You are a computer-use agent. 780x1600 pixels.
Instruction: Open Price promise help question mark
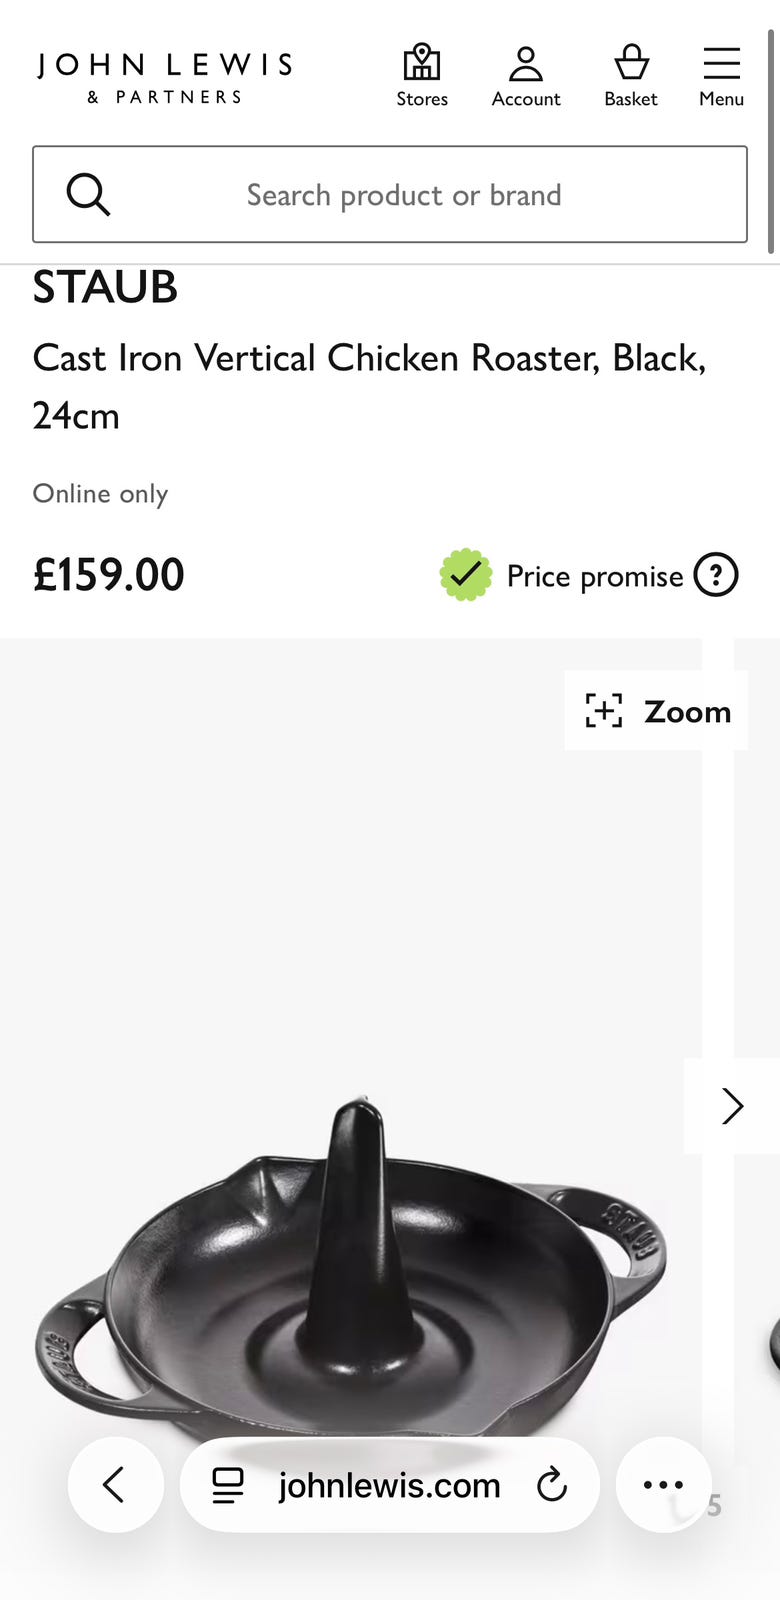pyautogui.click(x=716, y=575)
